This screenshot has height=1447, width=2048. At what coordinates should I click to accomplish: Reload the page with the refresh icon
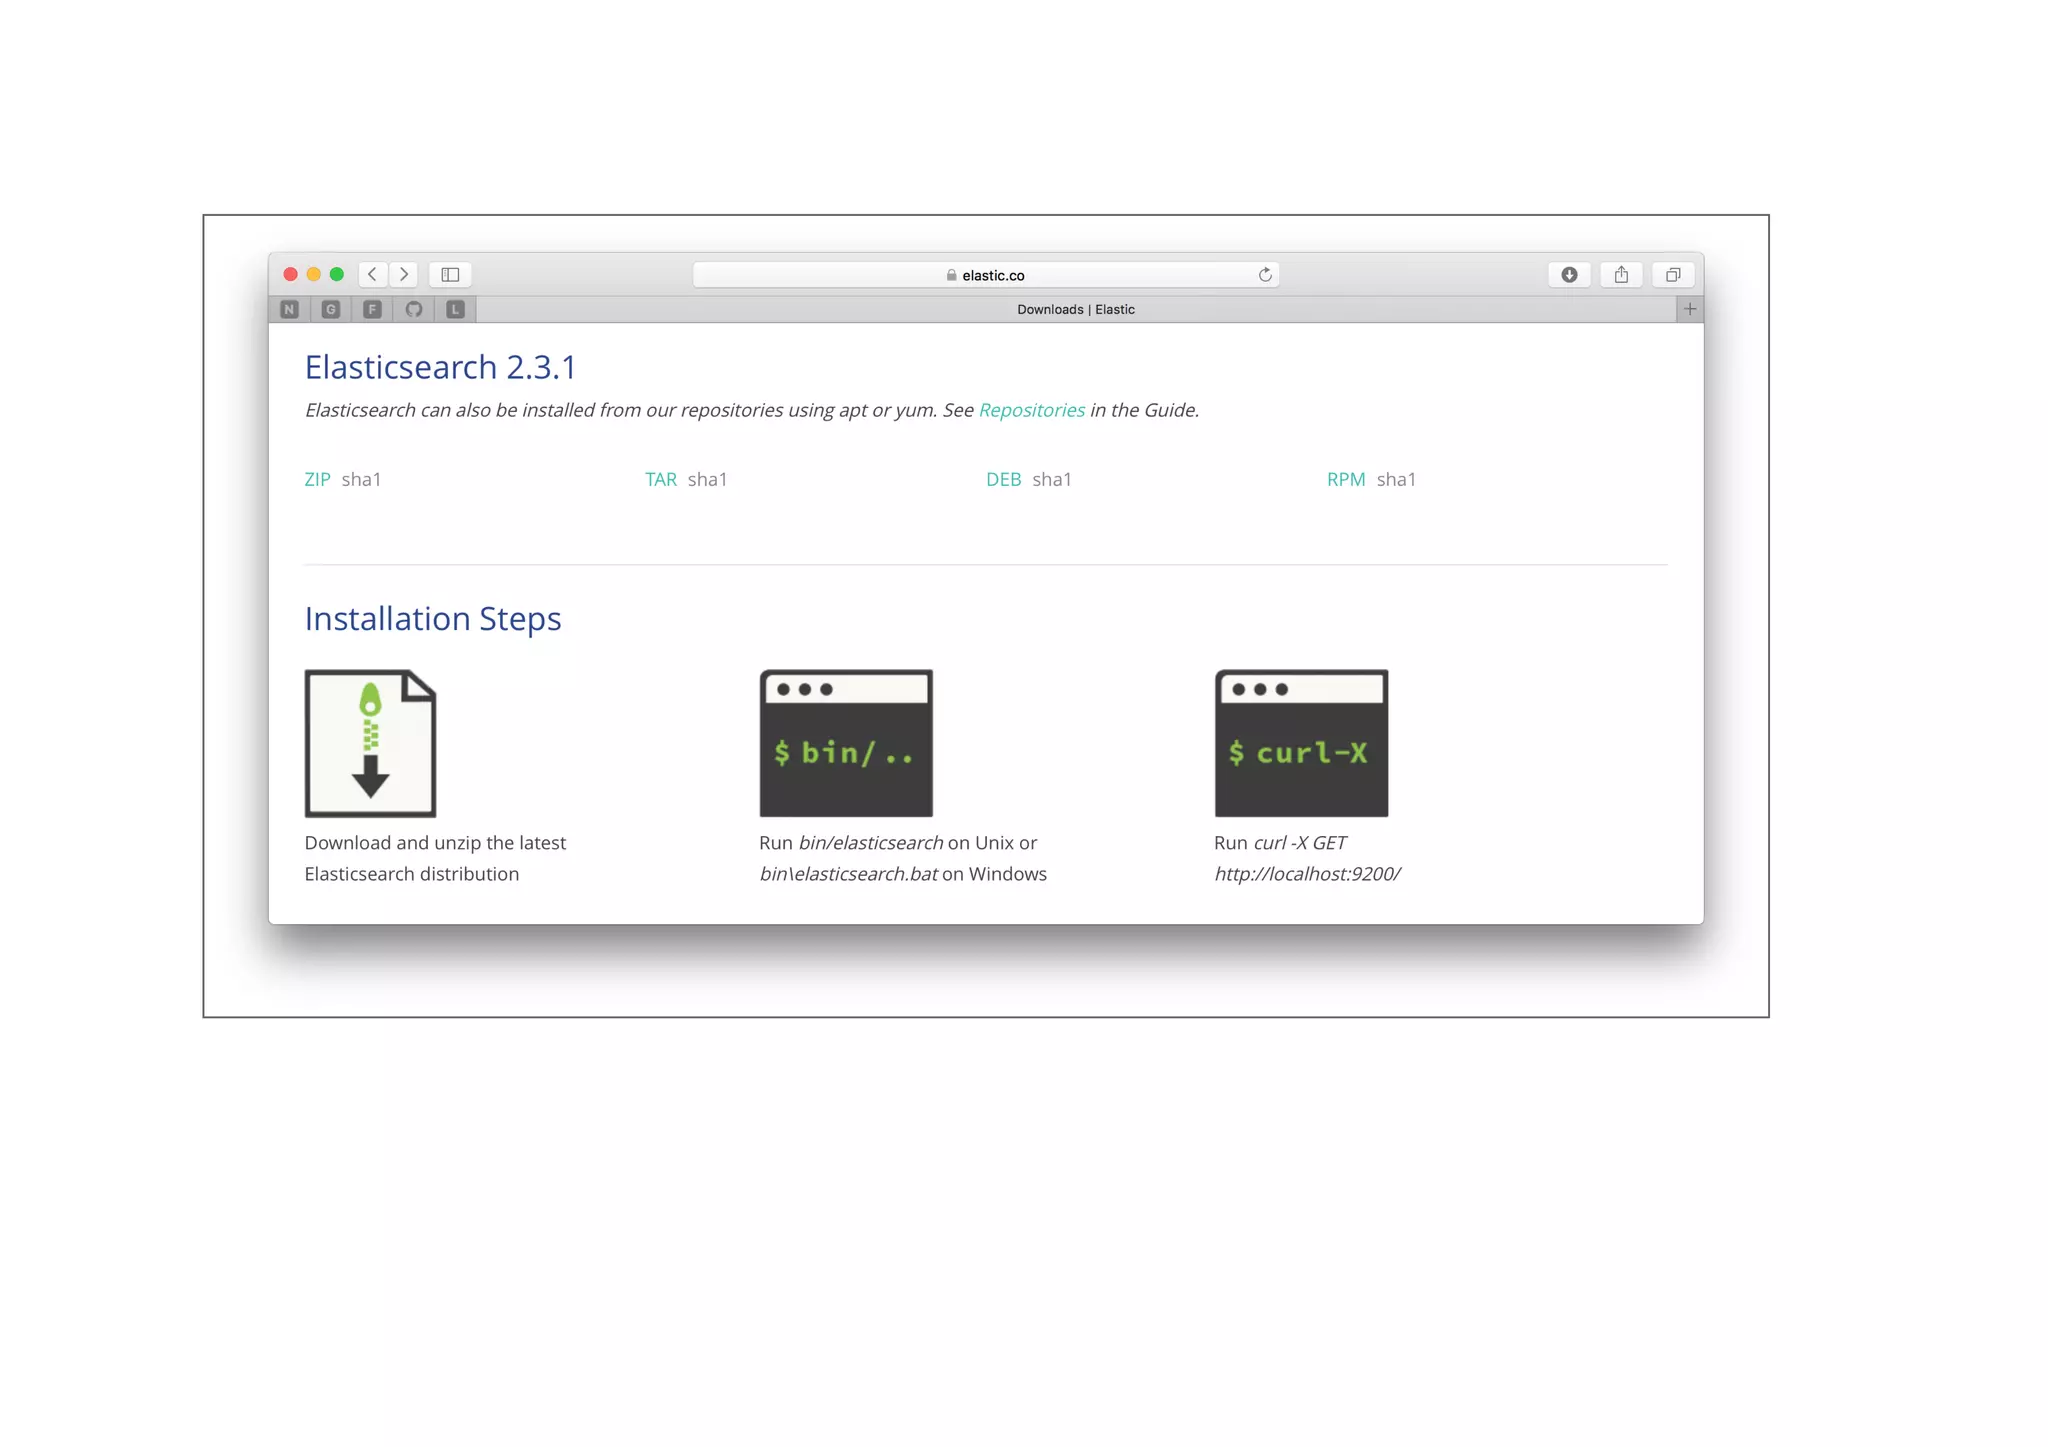tap(1265, 275)
